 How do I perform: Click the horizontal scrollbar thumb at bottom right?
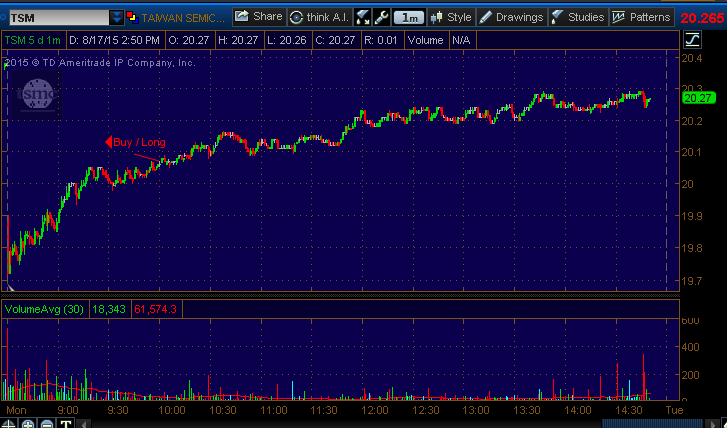click(x=654, y=423)
